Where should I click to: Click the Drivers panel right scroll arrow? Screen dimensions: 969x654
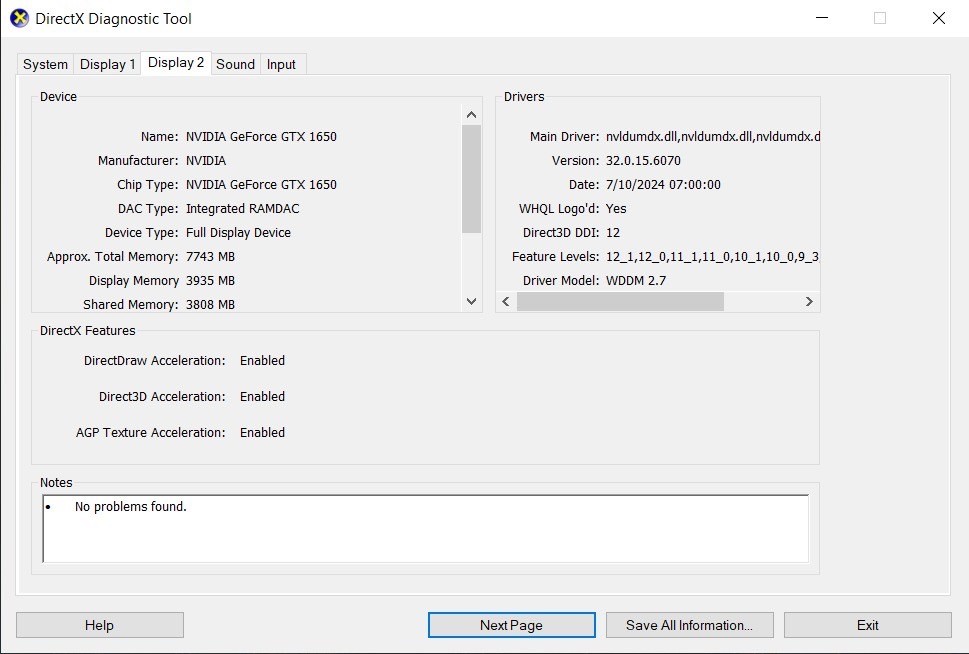[x=810, y=301]
